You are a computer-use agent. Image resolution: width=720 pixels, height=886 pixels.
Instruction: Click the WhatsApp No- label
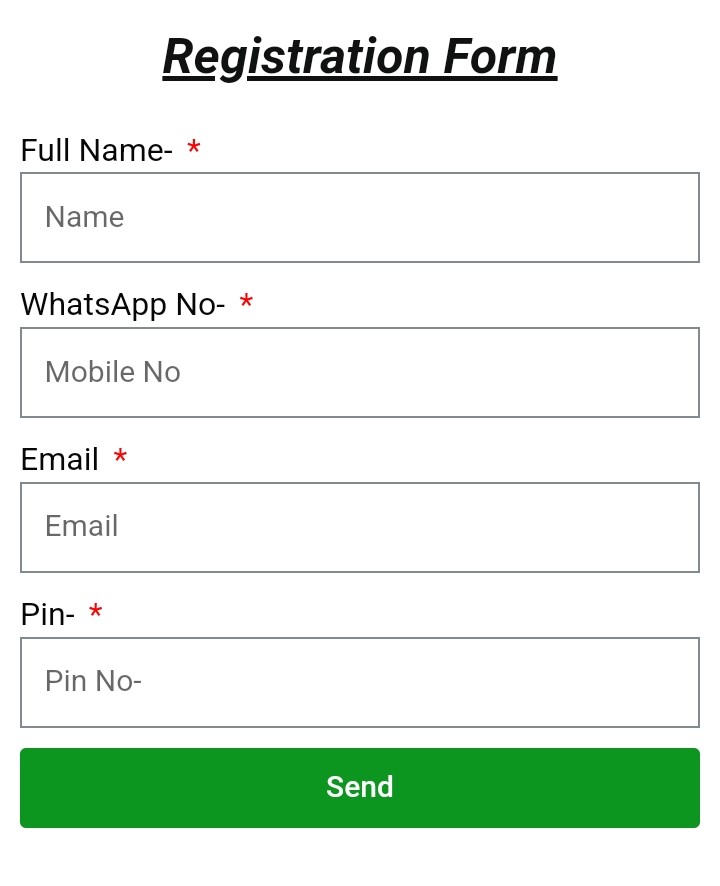click(x=123, y=305)
